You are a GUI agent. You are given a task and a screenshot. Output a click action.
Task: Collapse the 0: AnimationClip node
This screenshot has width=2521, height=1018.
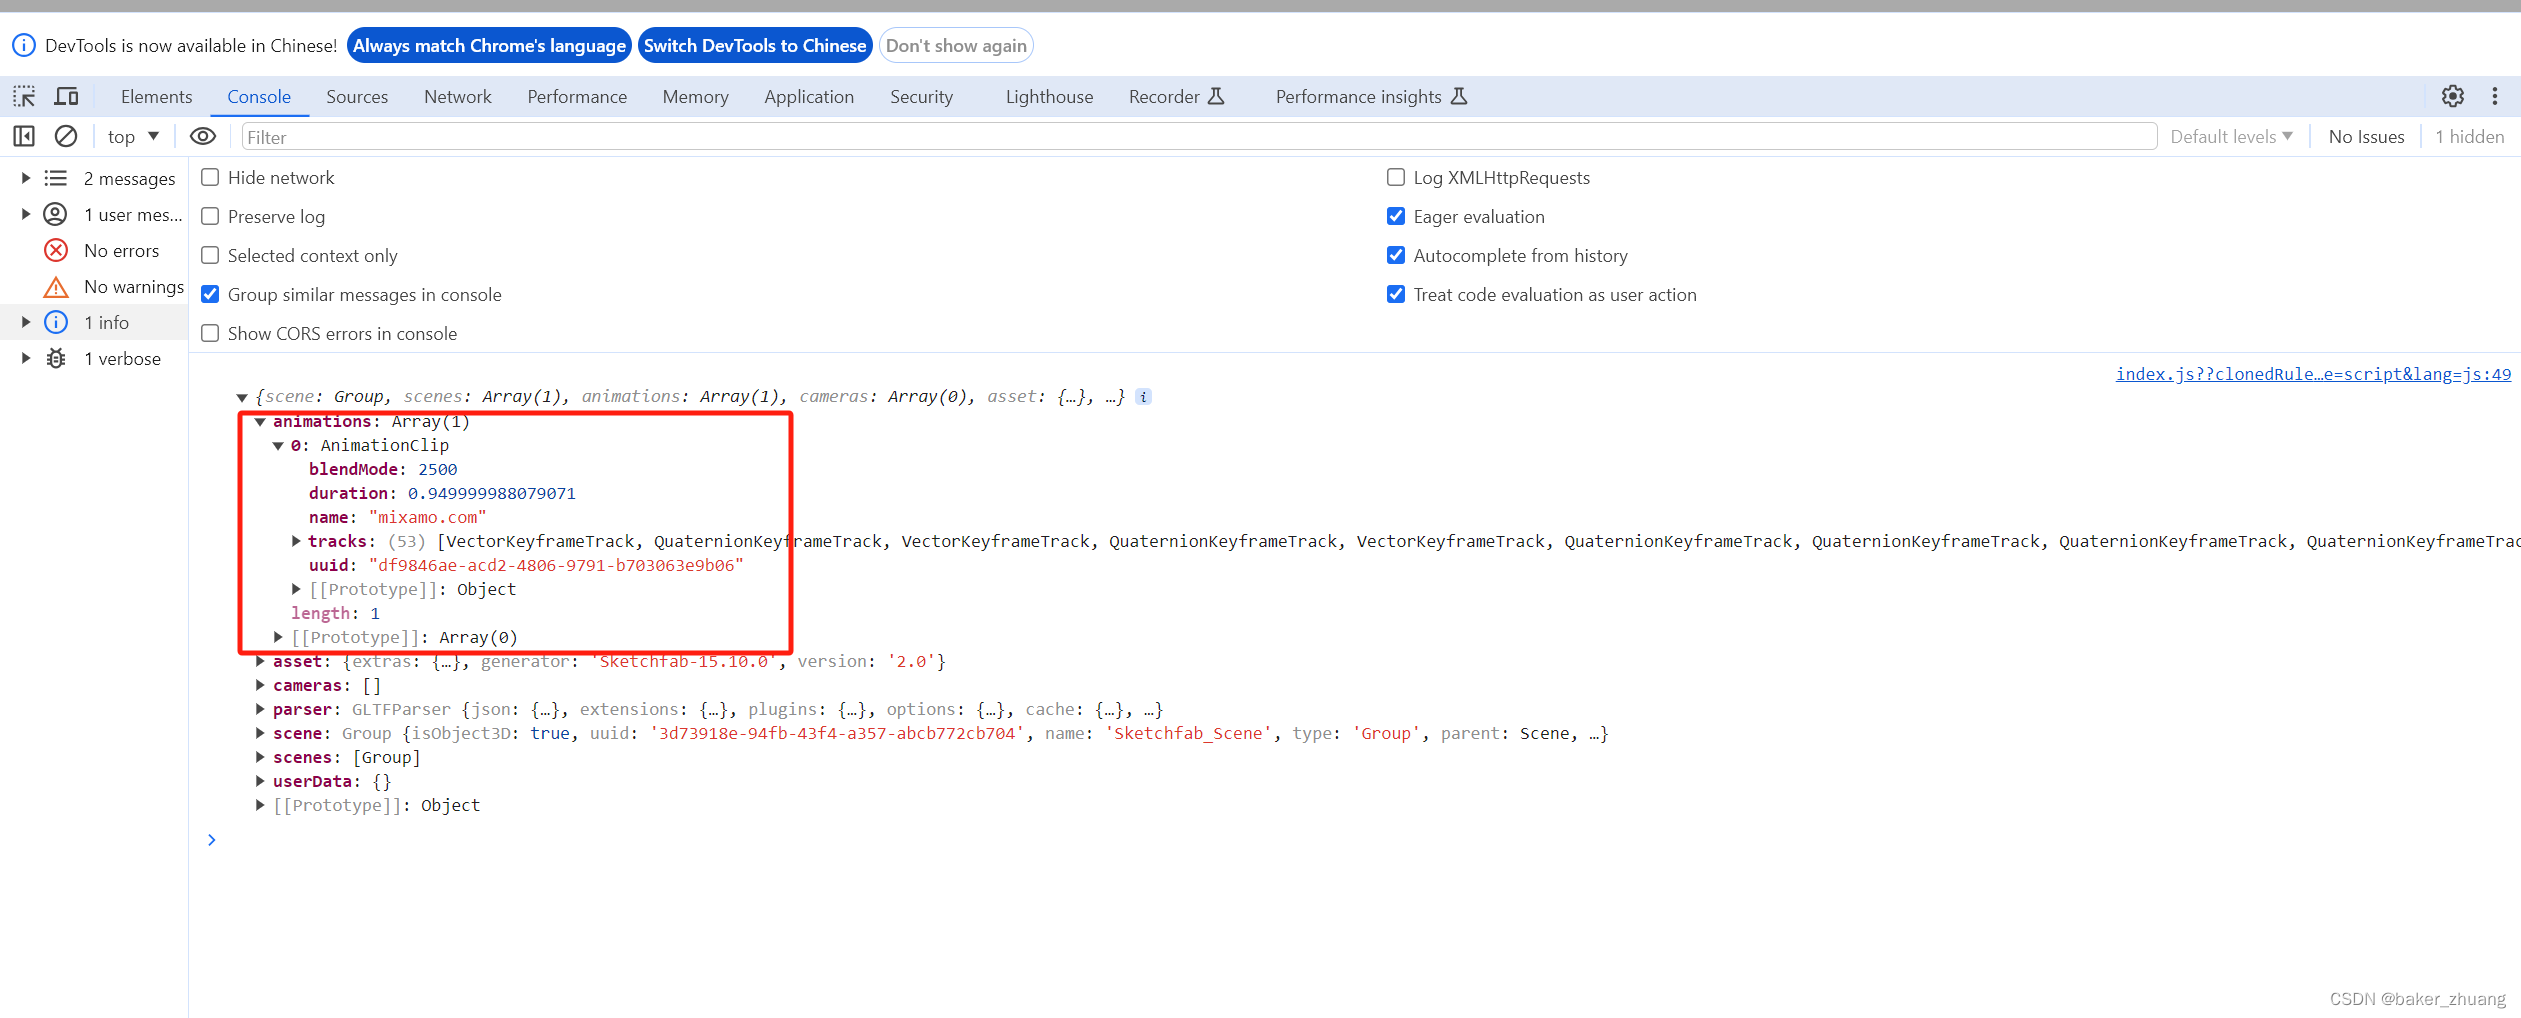click(278, 446)
